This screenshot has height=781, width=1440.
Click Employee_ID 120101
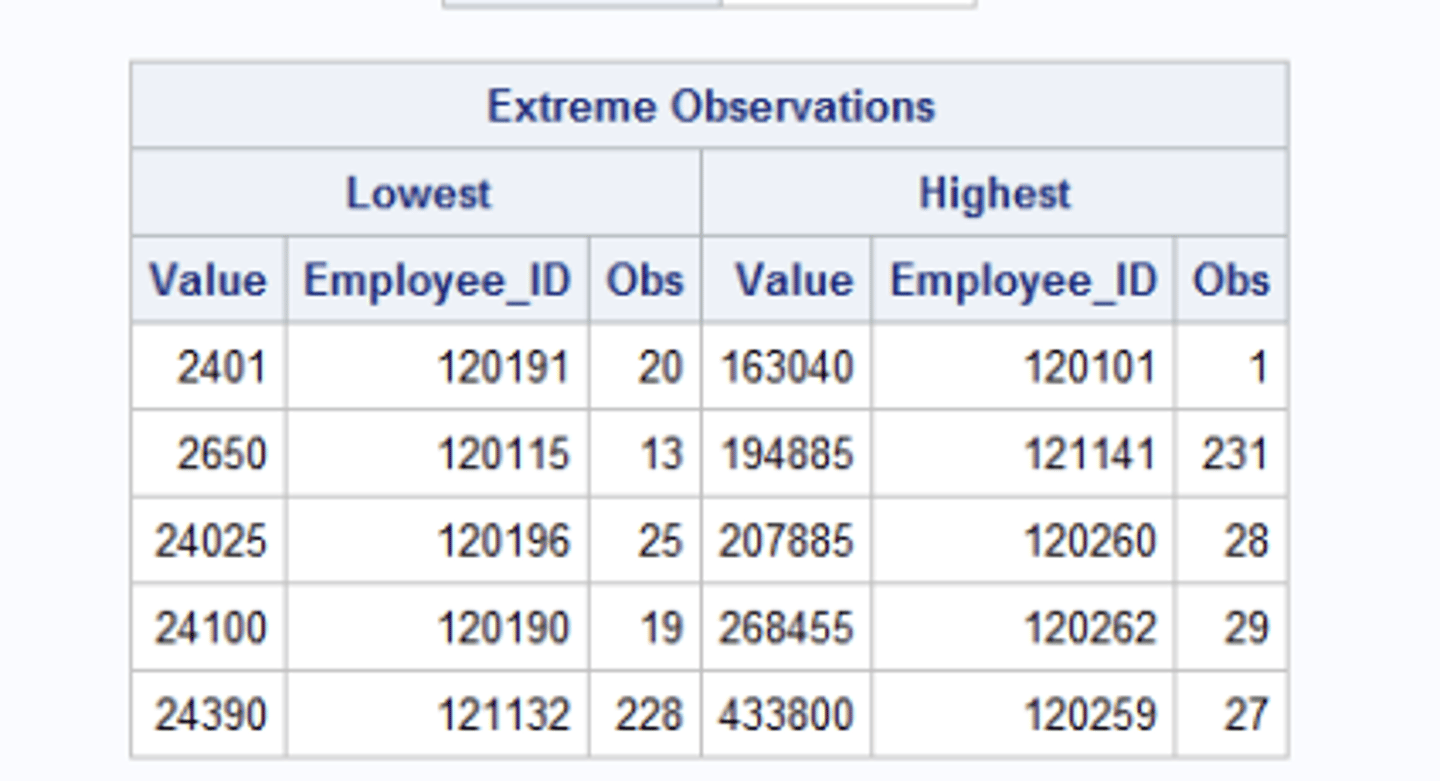1090,367
